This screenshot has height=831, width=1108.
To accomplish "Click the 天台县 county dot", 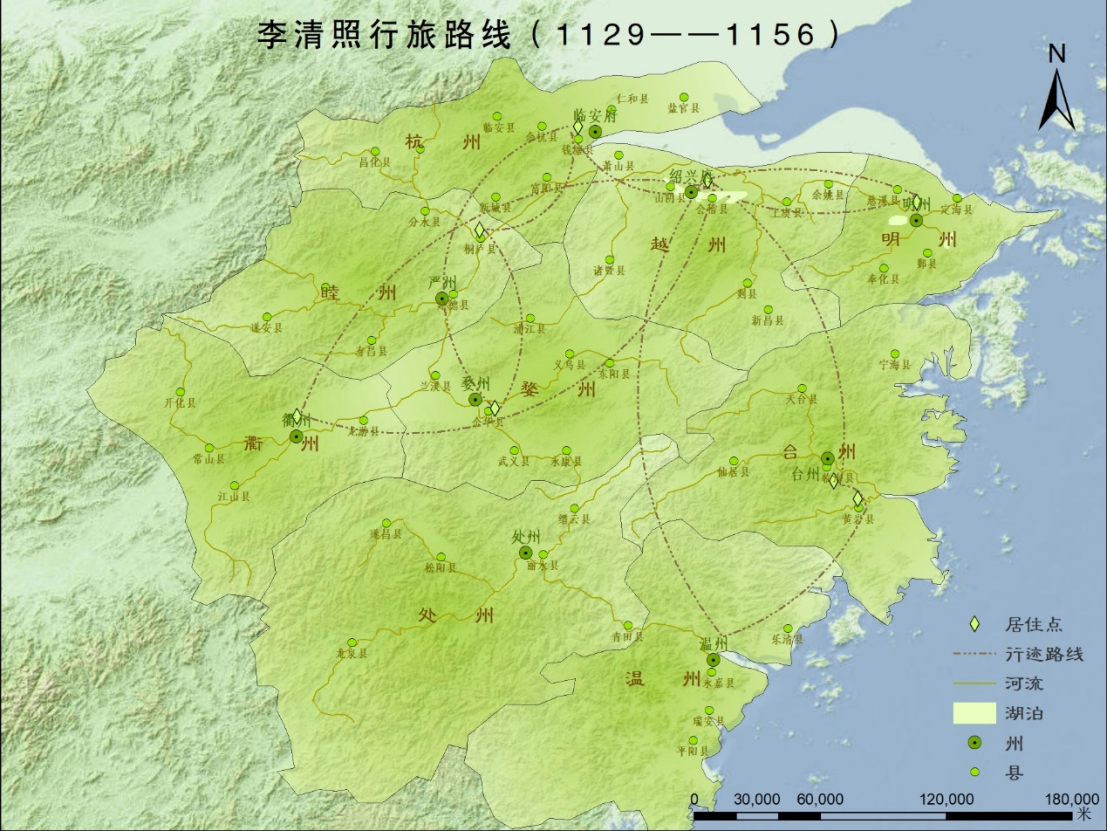I will coord(801,388).
